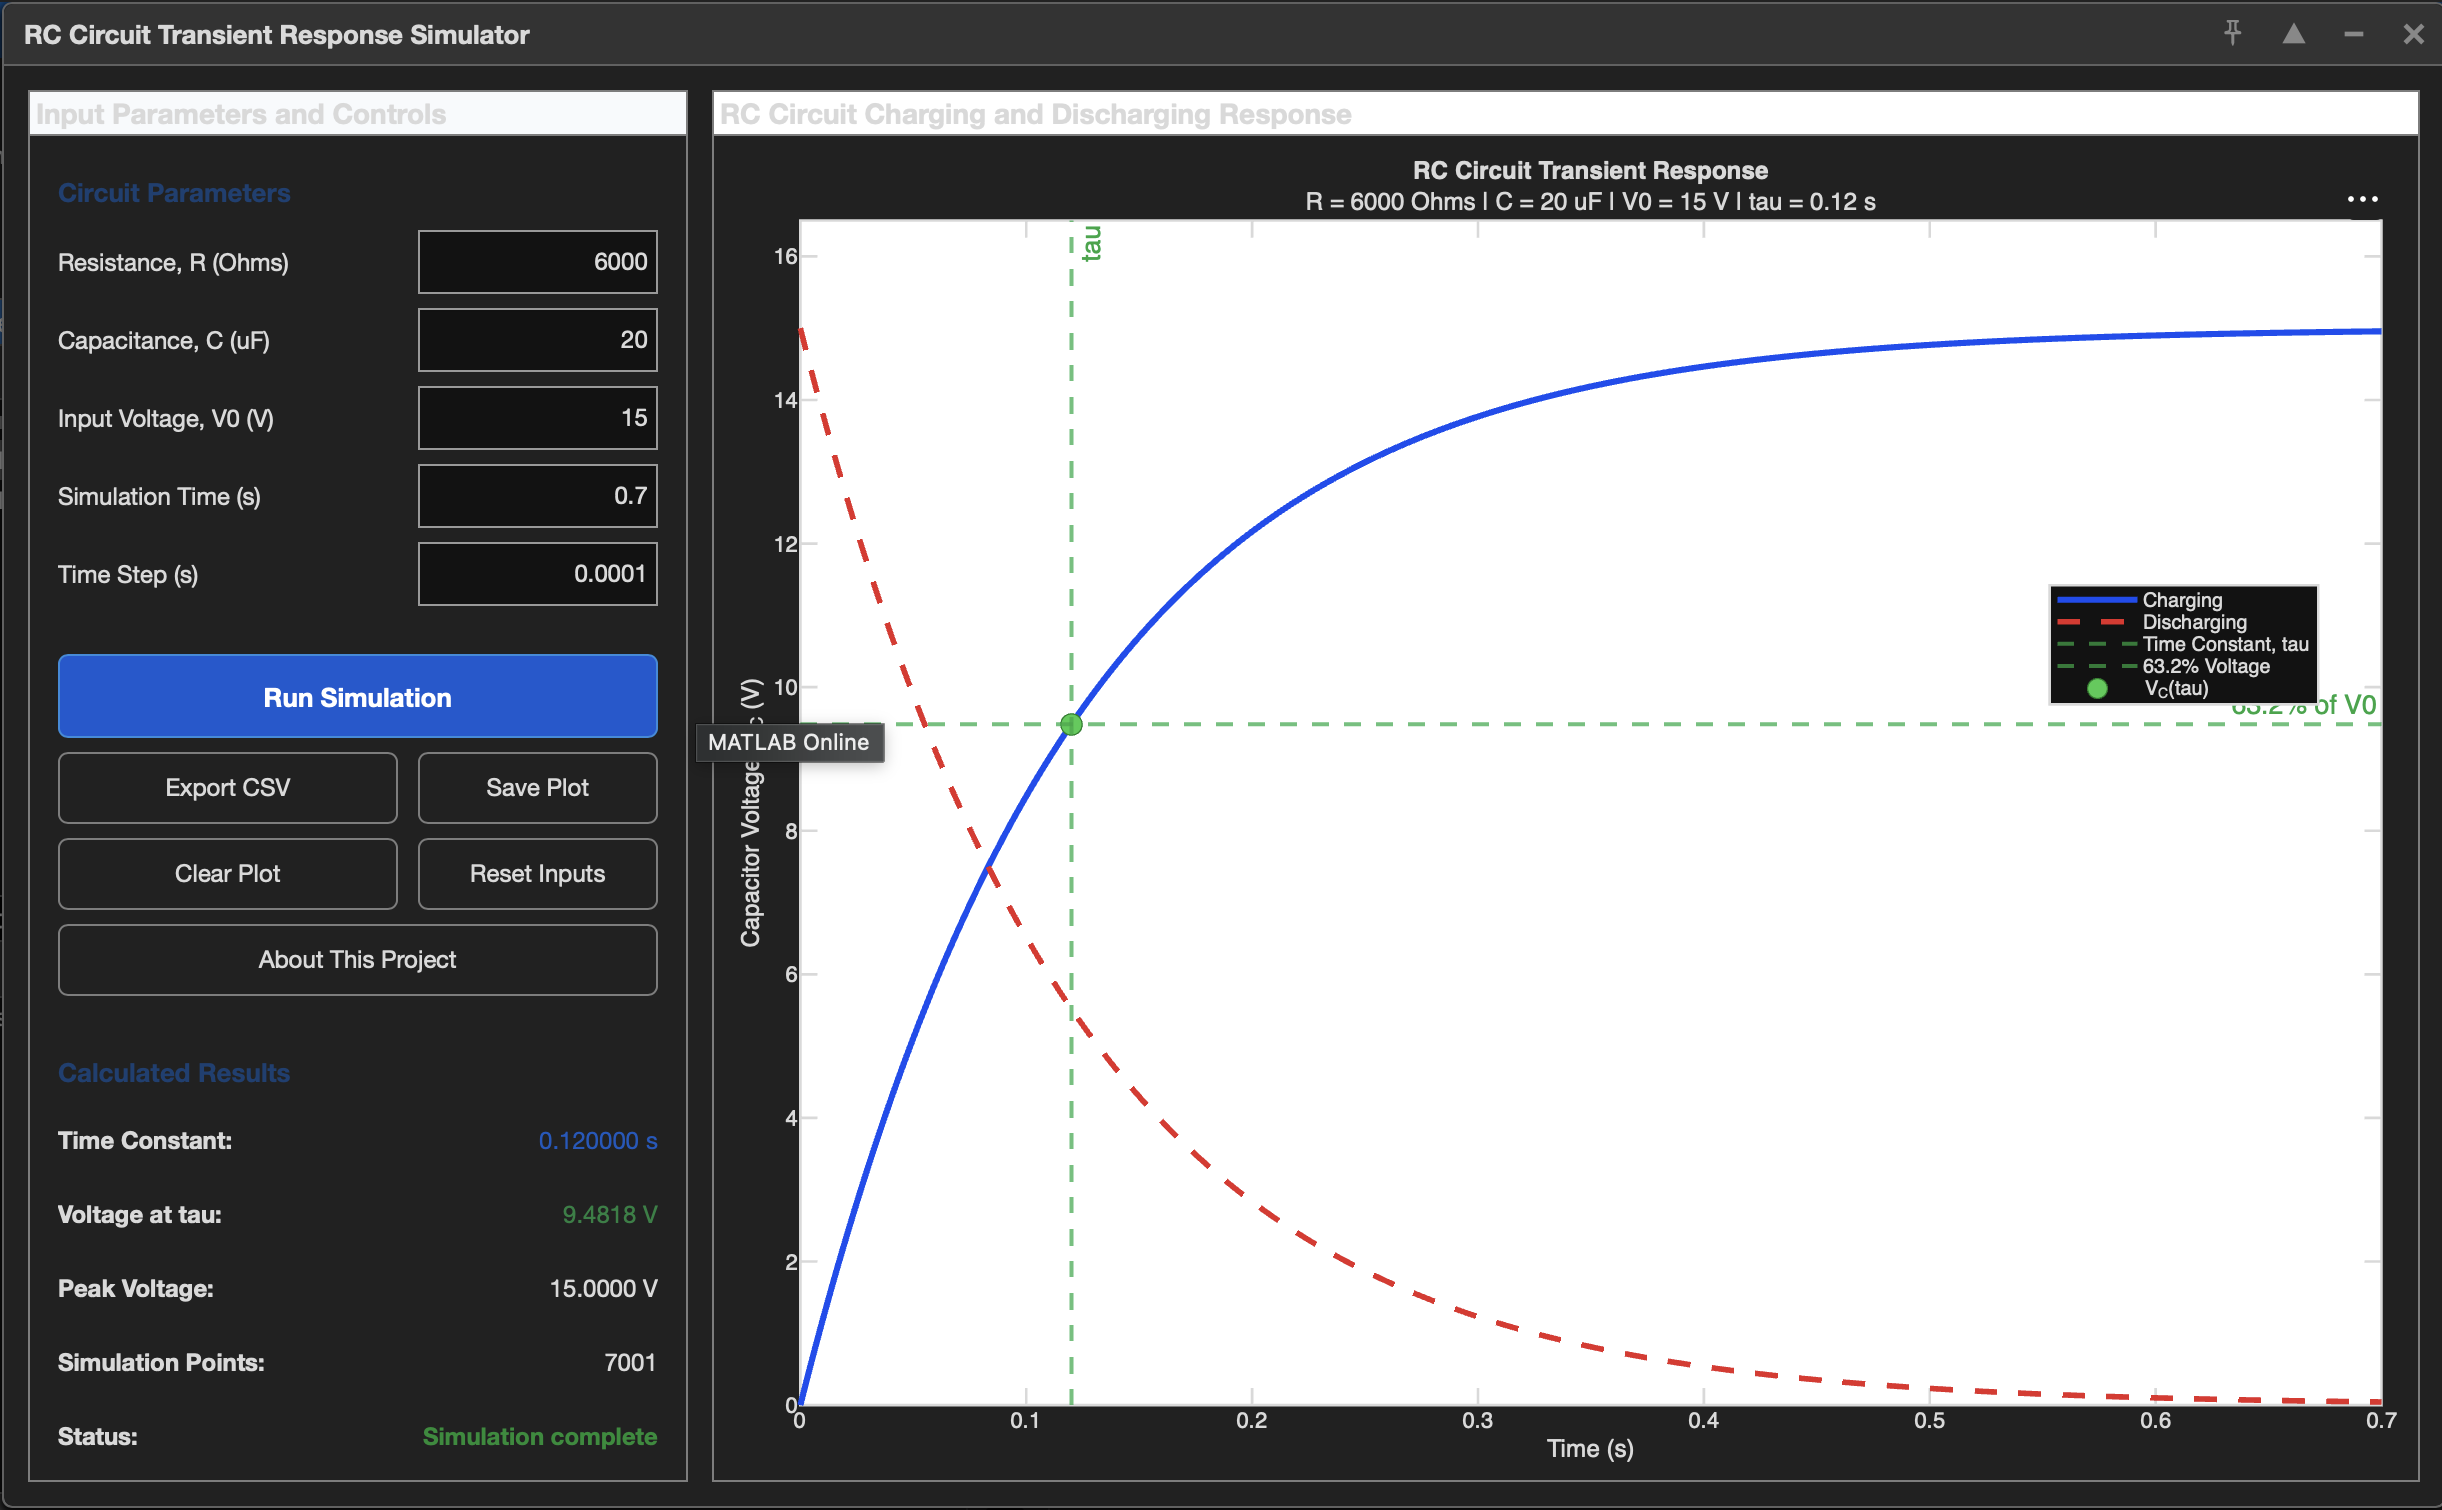This screenshot has width=2442, height=1510.
Task: Click the 'Time (s)' x-axis label
Action: pos(1590,1449)
